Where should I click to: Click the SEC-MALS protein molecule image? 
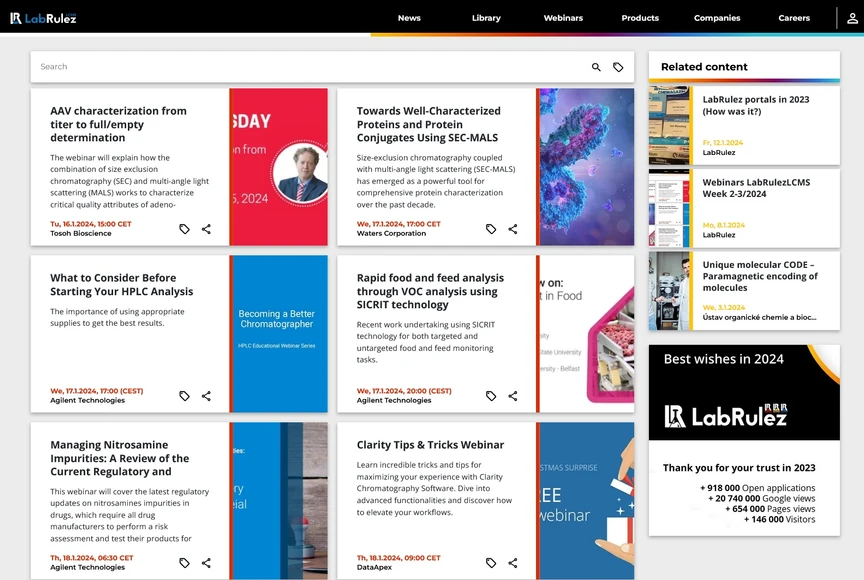tap(586, 167)
